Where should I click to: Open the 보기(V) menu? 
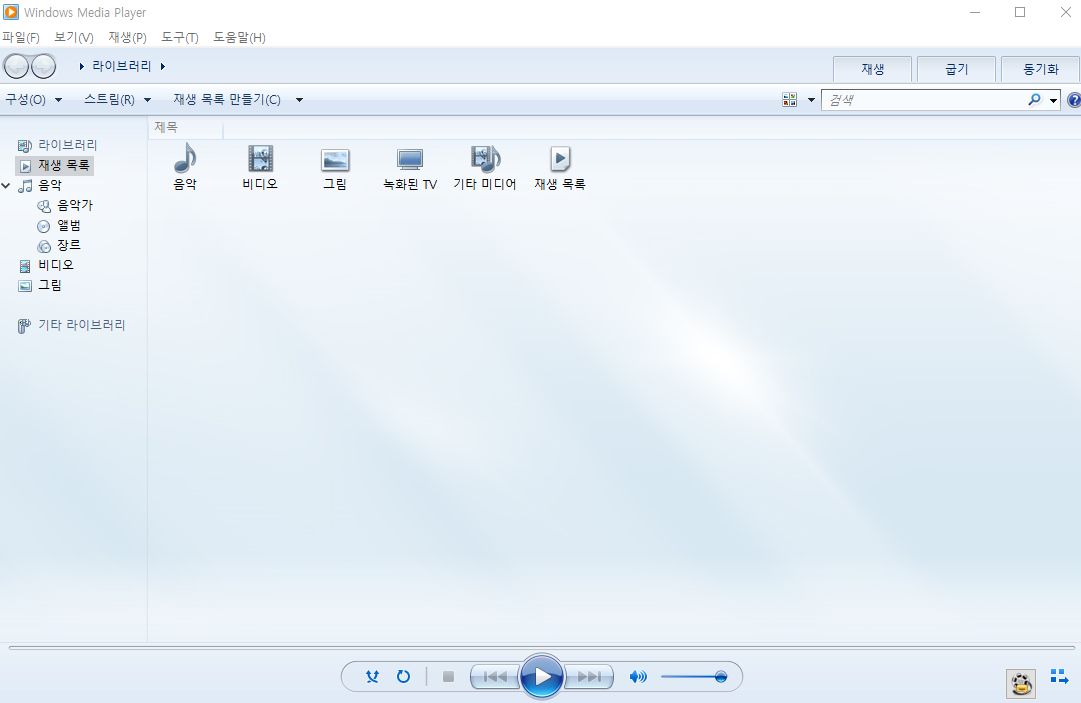74,37
